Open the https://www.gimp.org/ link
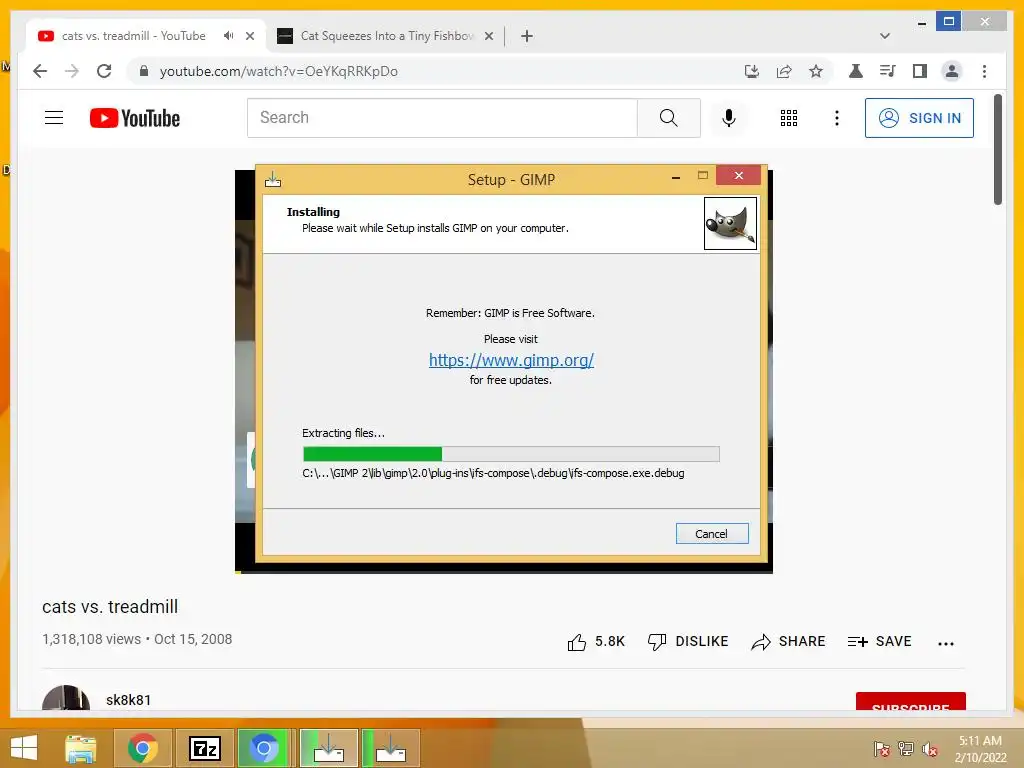This screenshot has height=768, width=1024. (511, 360)
